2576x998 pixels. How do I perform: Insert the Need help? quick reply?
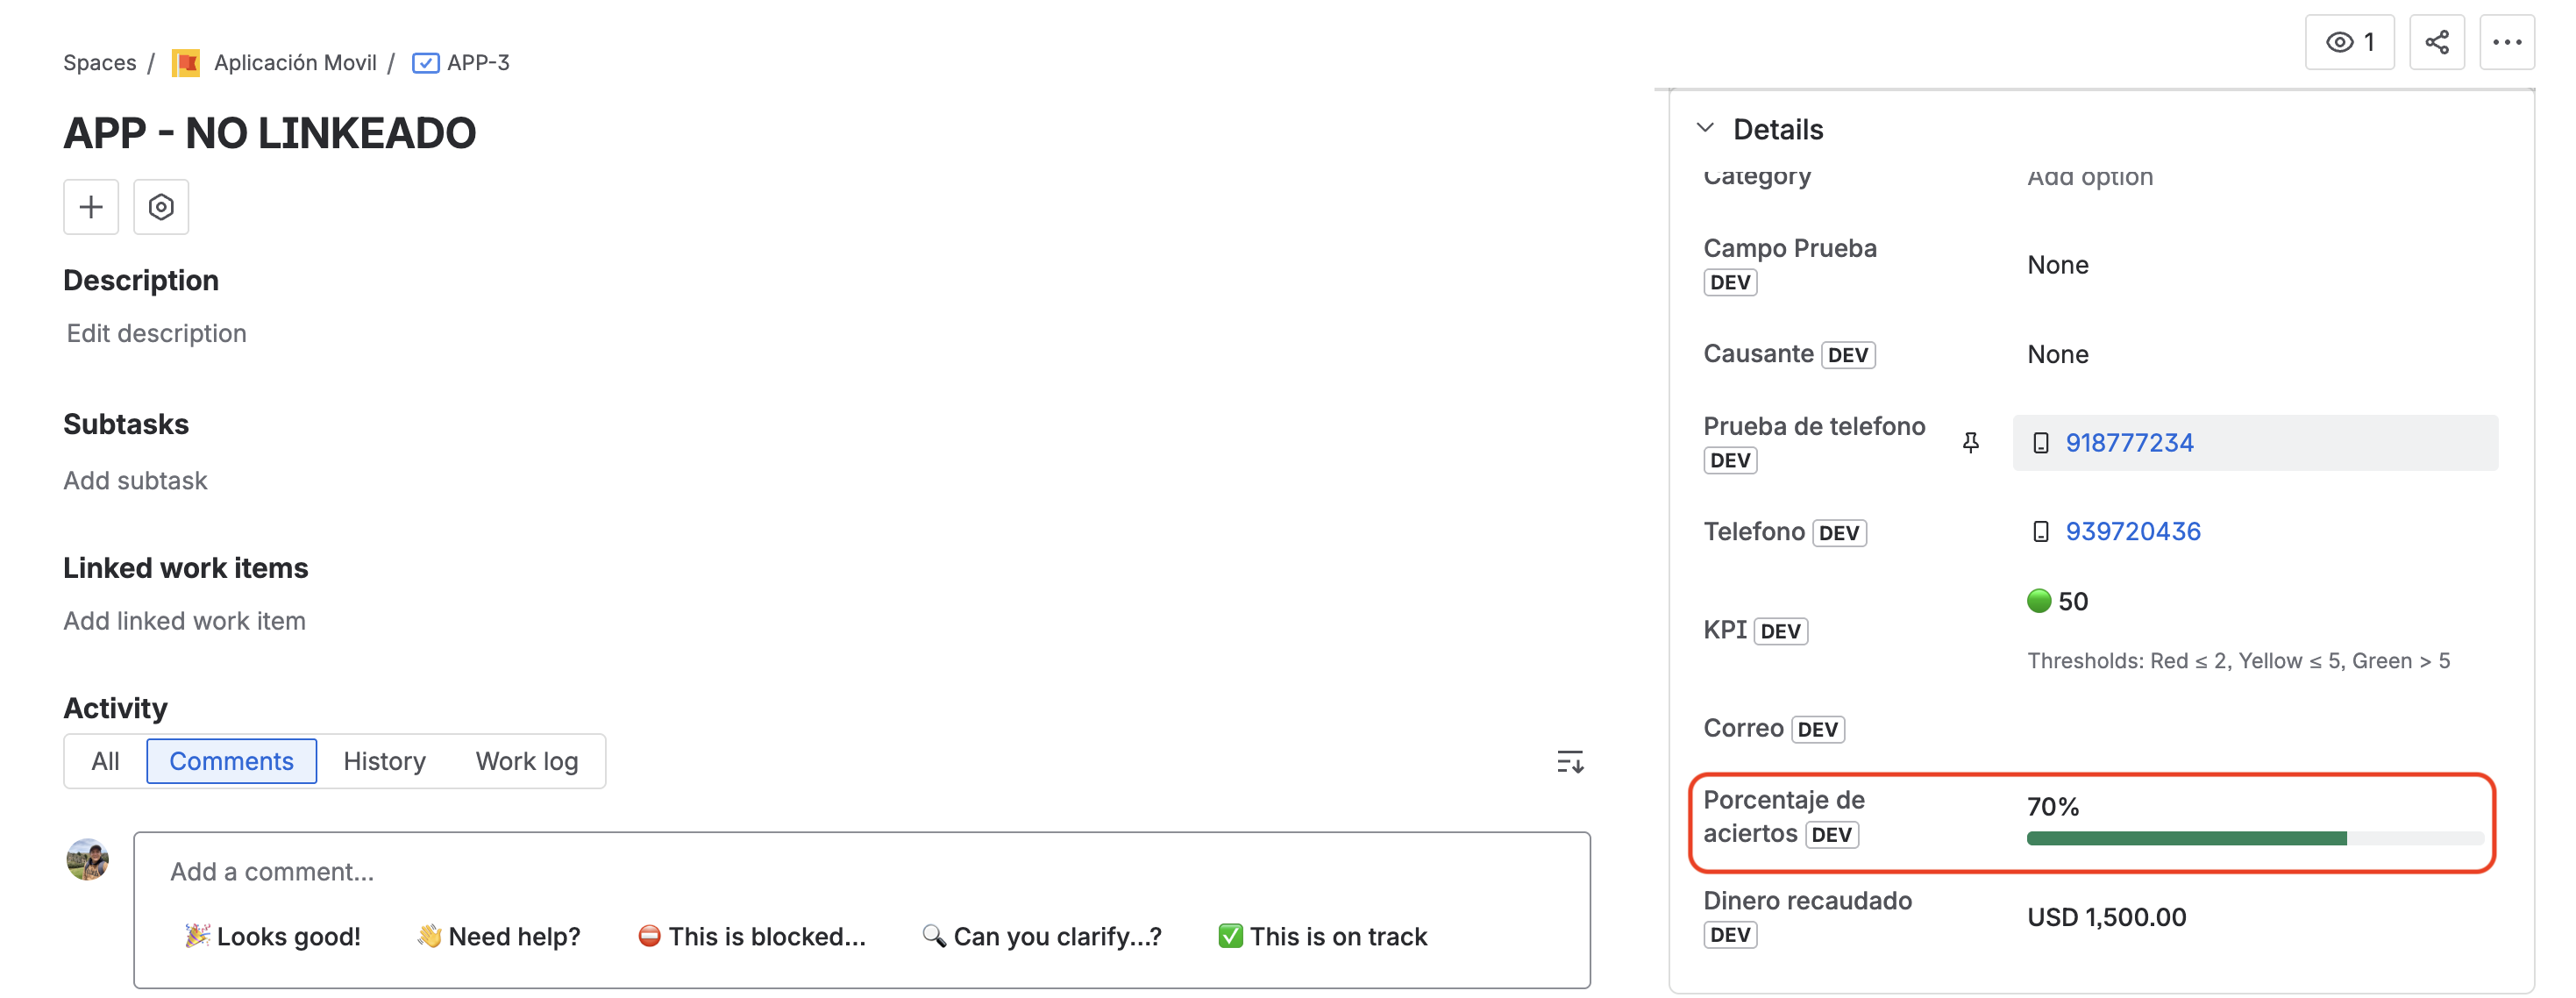(499, 936)
